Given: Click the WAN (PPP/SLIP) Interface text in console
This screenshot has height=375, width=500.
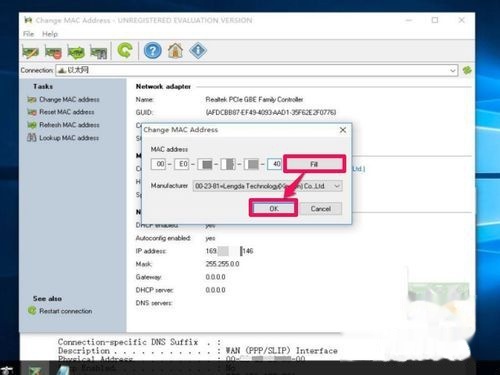Looking at the screenshot, I should point(281,351).
